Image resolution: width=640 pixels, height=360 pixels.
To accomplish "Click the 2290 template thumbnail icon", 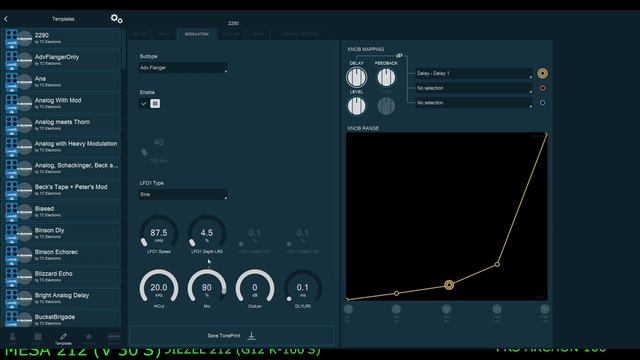I will point(18,38).
